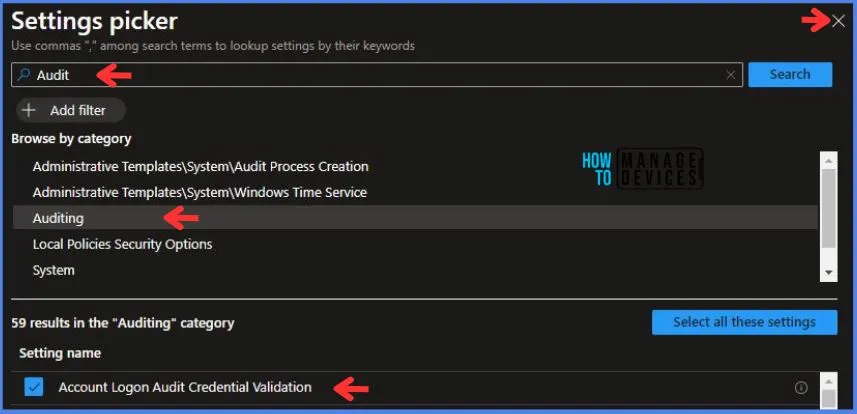Uncheck Account Logon Audit Credential Validation
Screen dimensions: 857x414
[x=34, y=388]
